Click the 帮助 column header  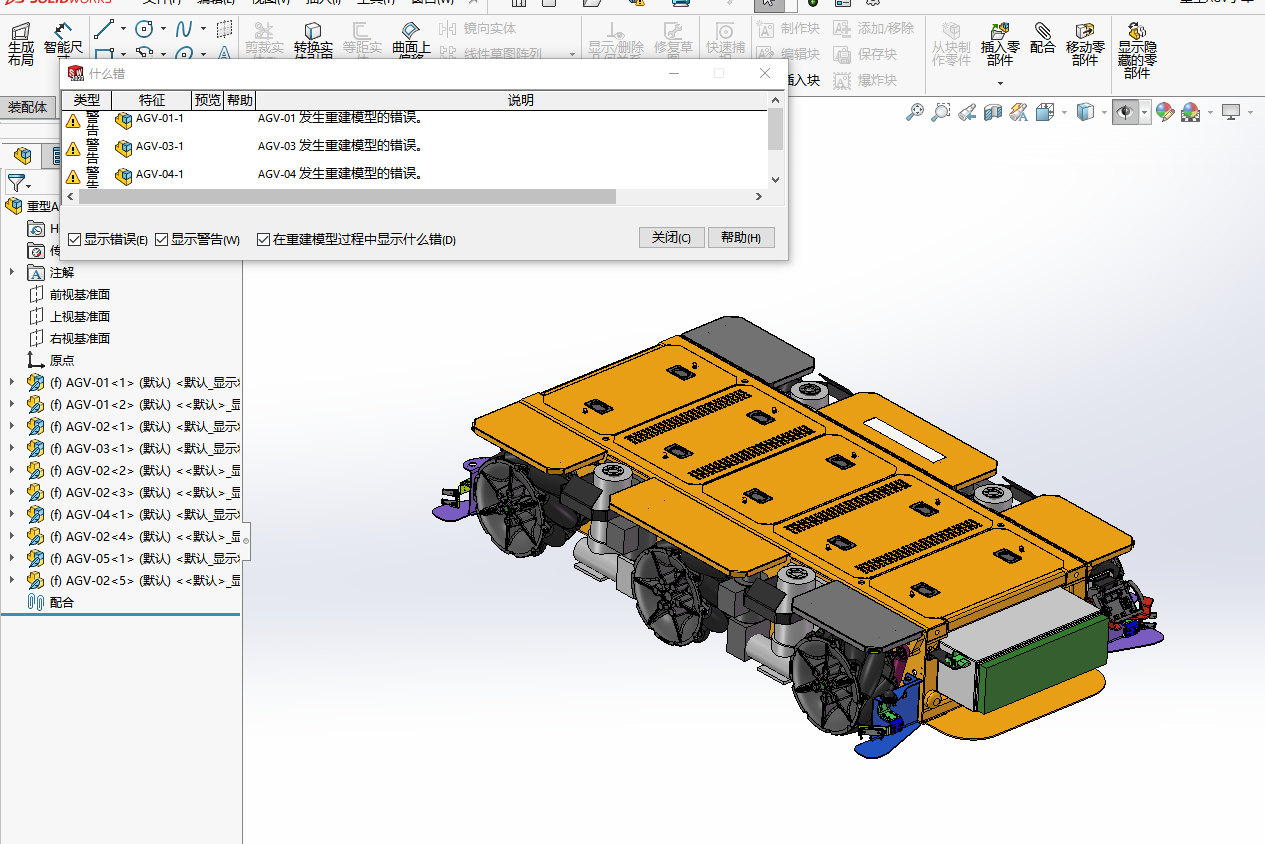239,100
